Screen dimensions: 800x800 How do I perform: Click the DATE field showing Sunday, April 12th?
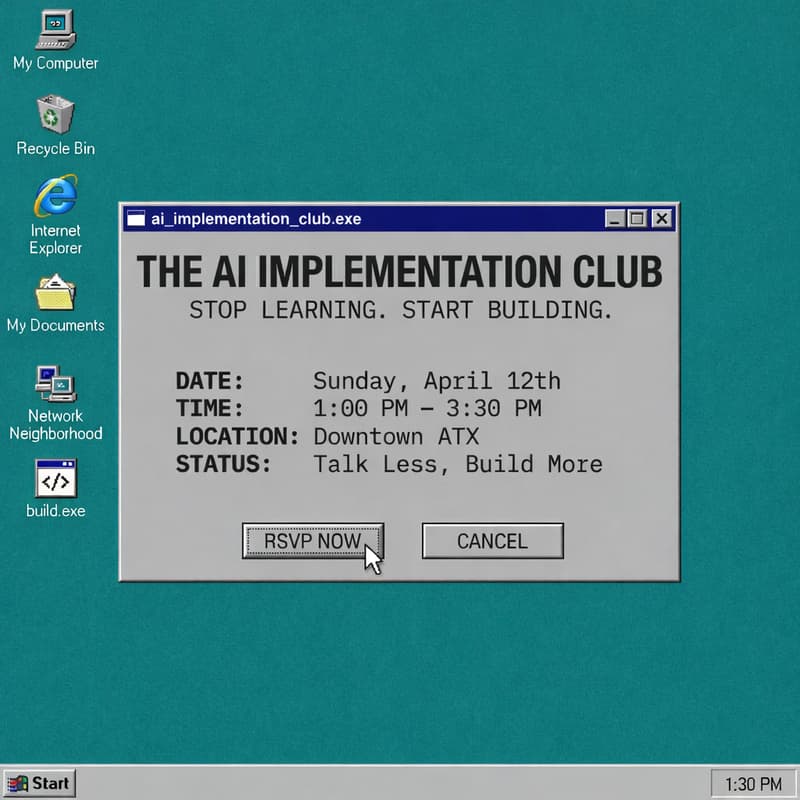coord(438,381)
